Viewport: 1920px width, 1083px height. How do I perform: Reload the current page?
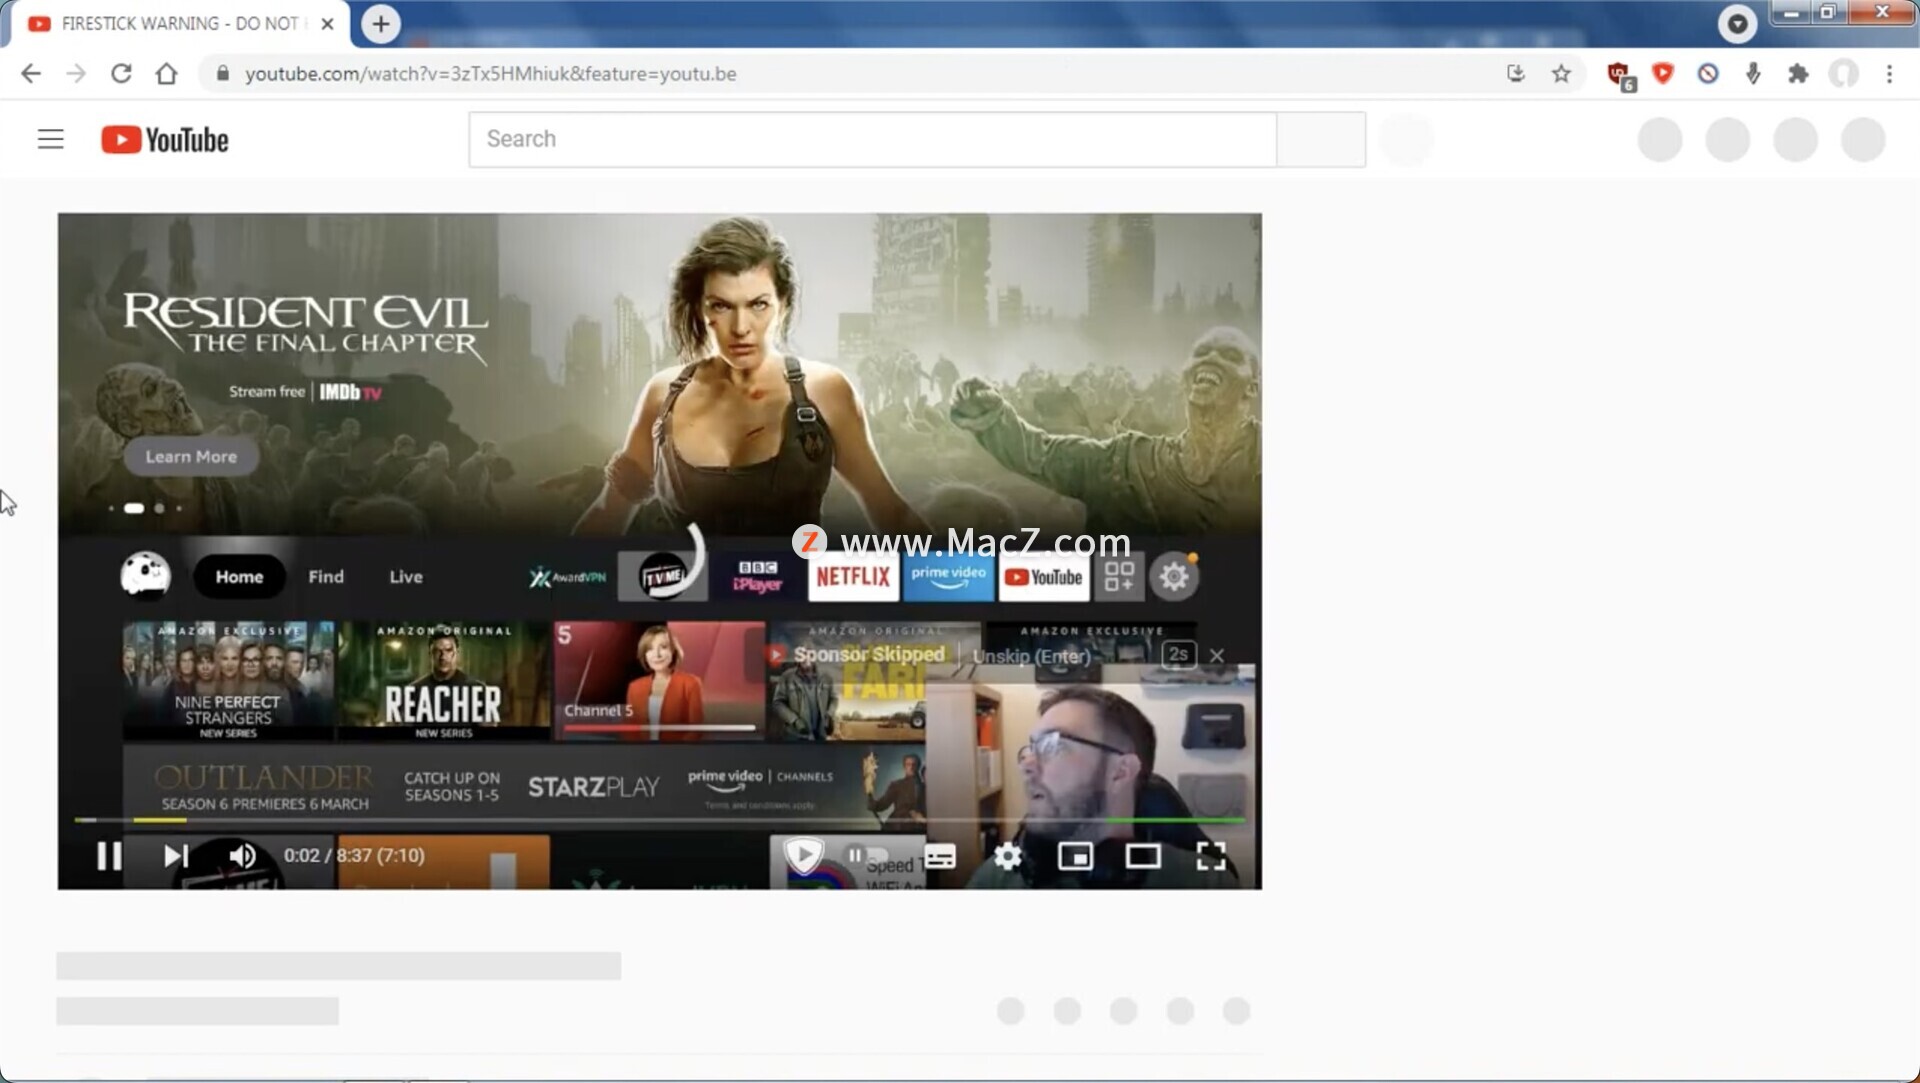pyautogui.click(x=121, y=74)
